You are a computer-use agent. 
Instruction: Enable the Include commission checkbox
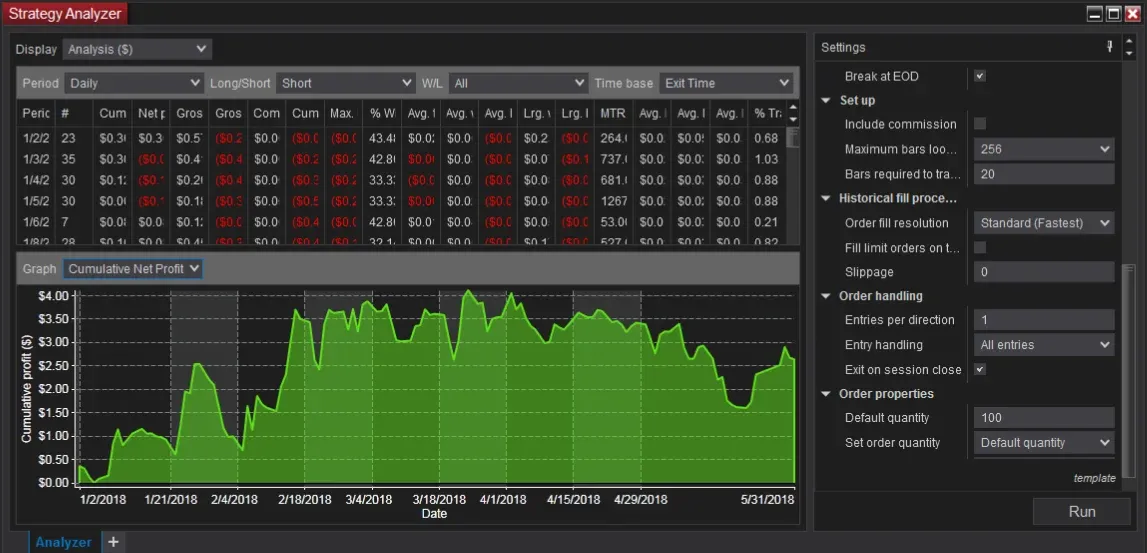point(979,124)
